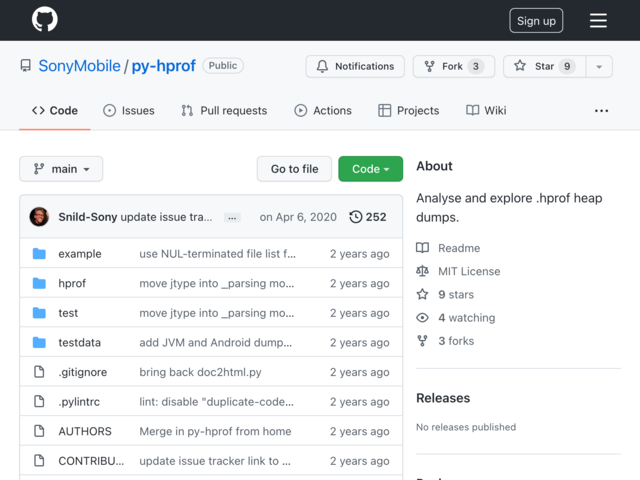Open the test folder

tap(68, 313)
